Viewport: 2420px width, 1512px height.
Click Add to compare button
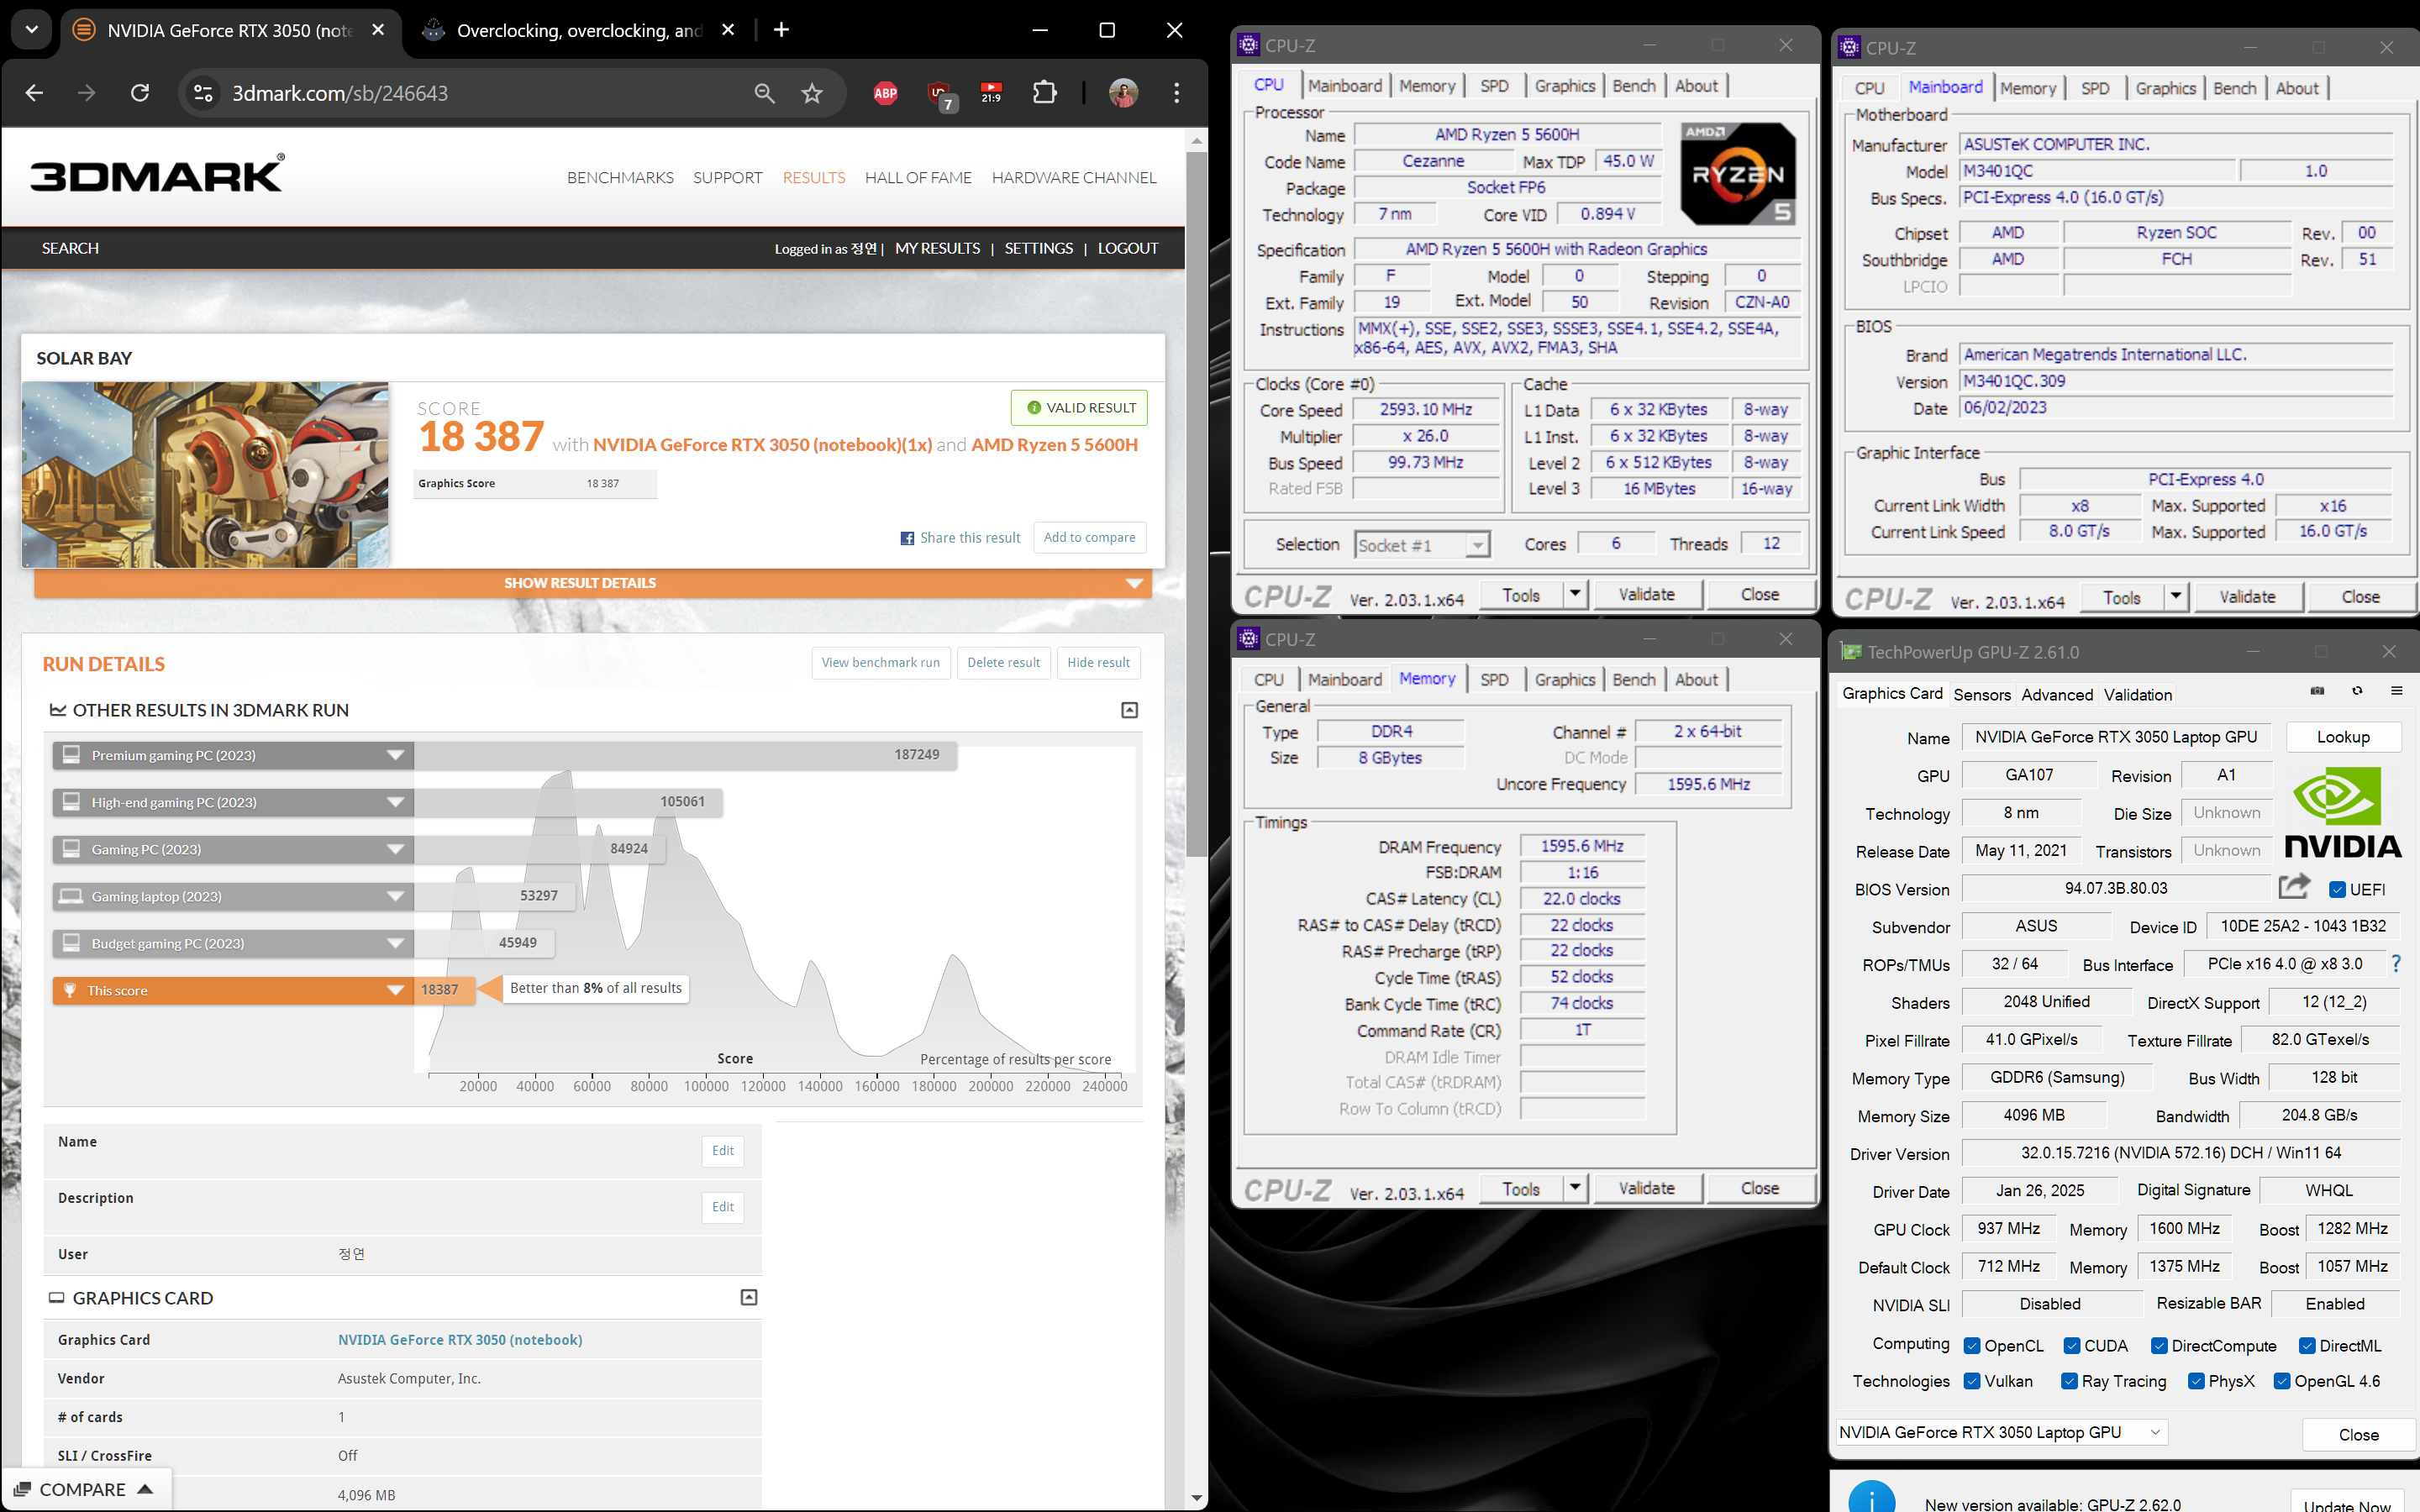click(x=1089, y=537)
